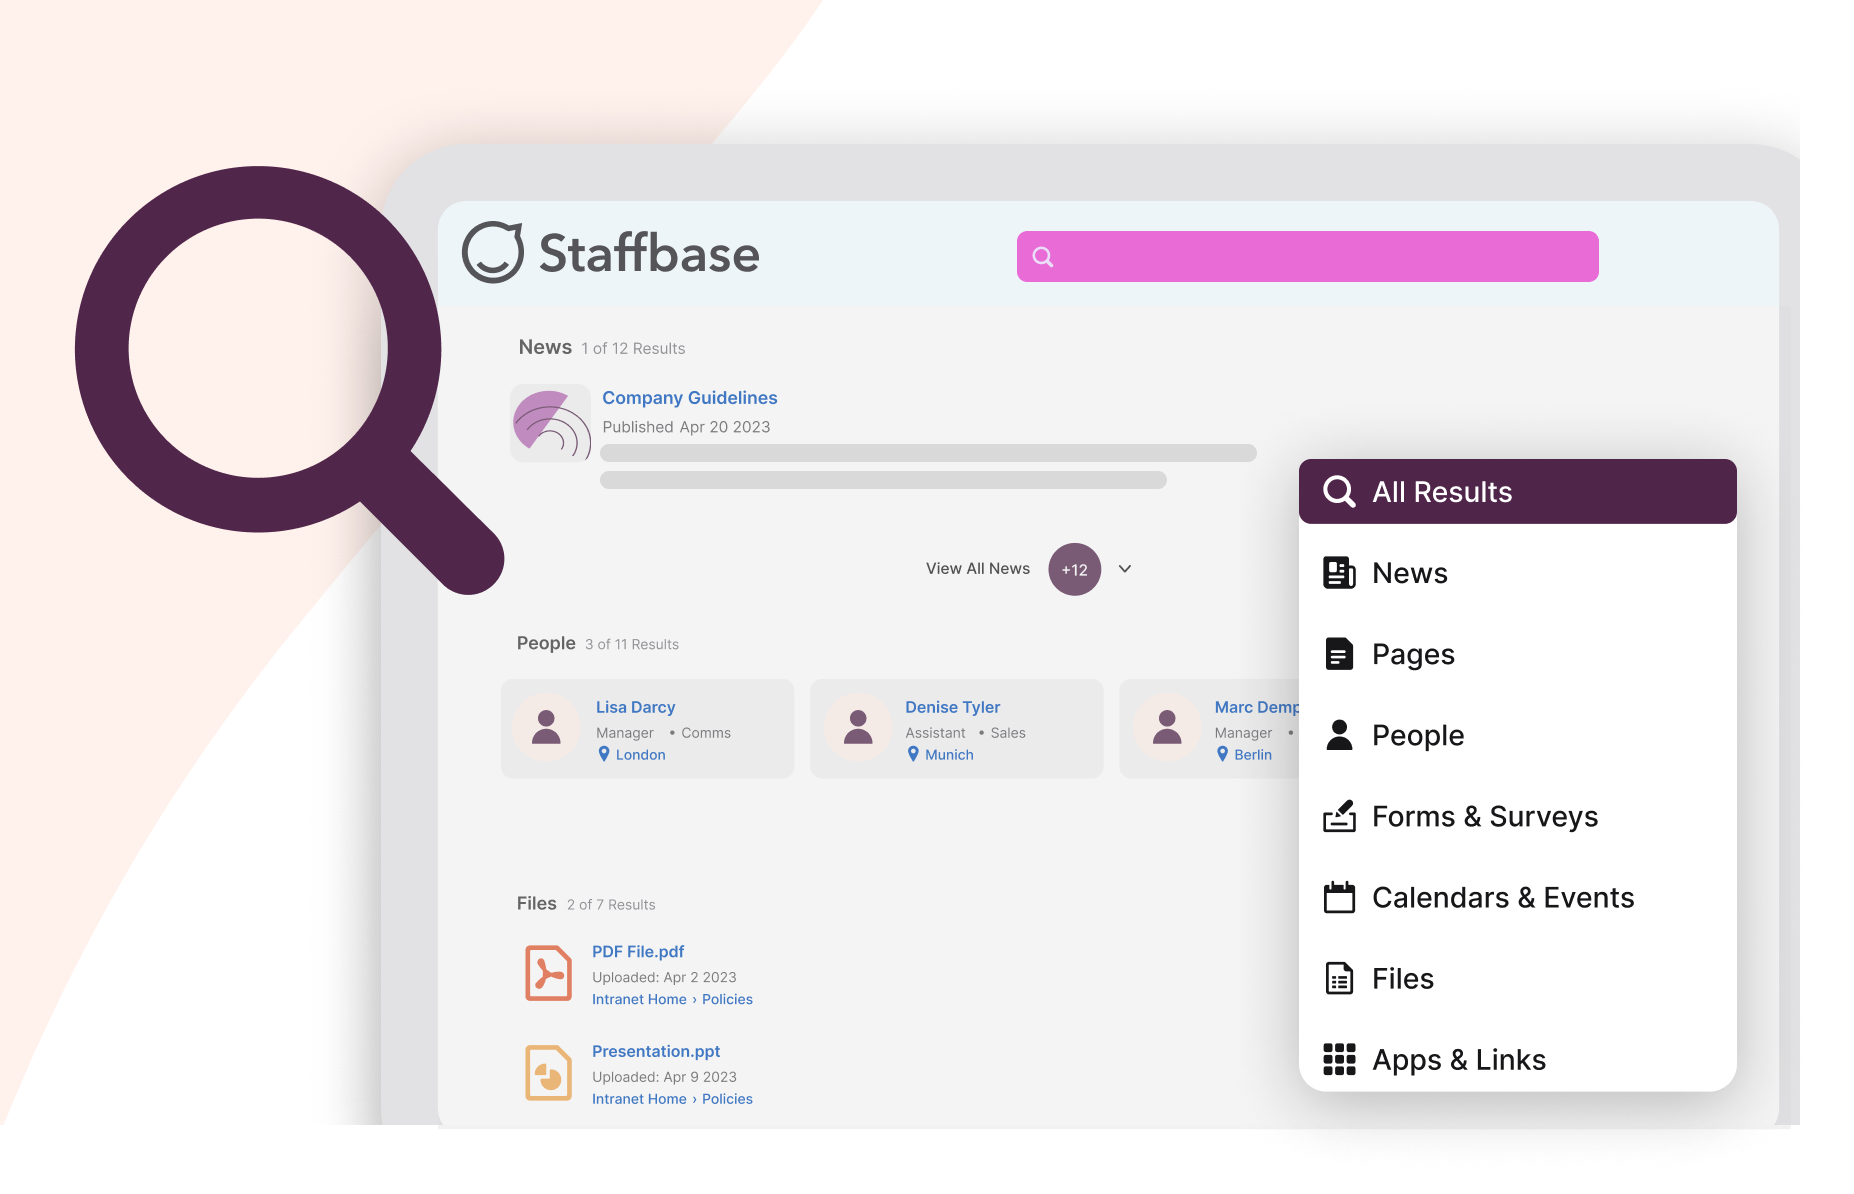The image size is (1854, 1194).
Task: Click the Staffbase logo icon
Action: [493, 252]
